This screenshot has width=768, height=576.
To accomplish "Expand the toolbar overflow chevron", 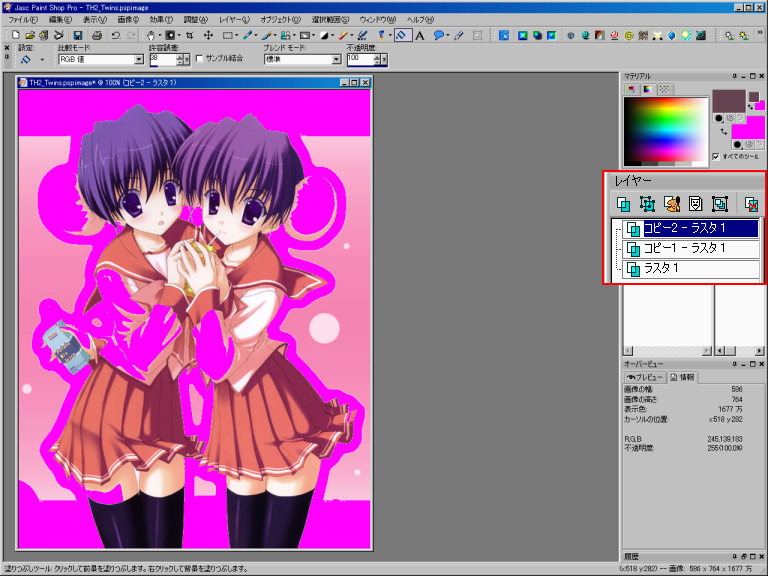I will click(760, 32).
